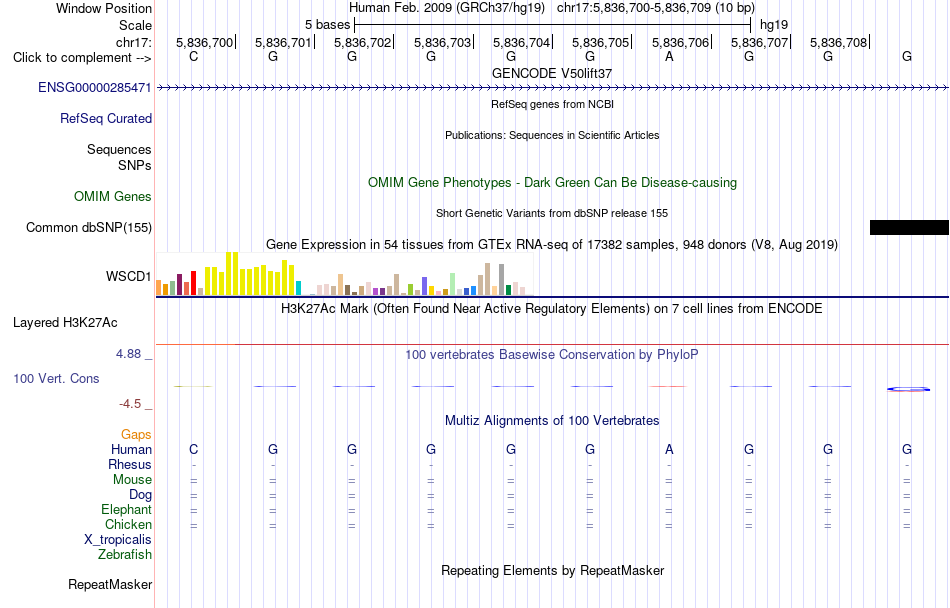Open '100 vertebrates Basewise Conservation by PhyloP' title

(x=552, y=355)
